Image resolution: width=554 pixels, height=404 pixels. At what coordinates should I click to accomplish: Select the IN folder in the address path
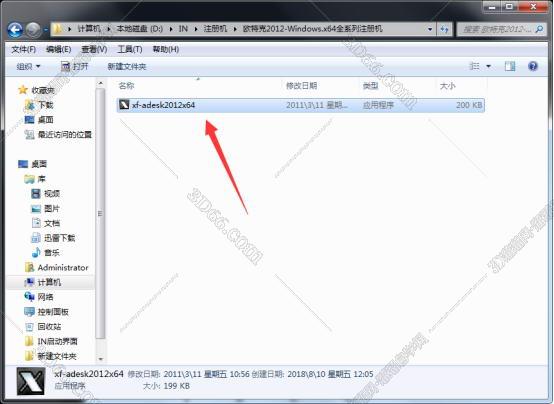point(183,29)
